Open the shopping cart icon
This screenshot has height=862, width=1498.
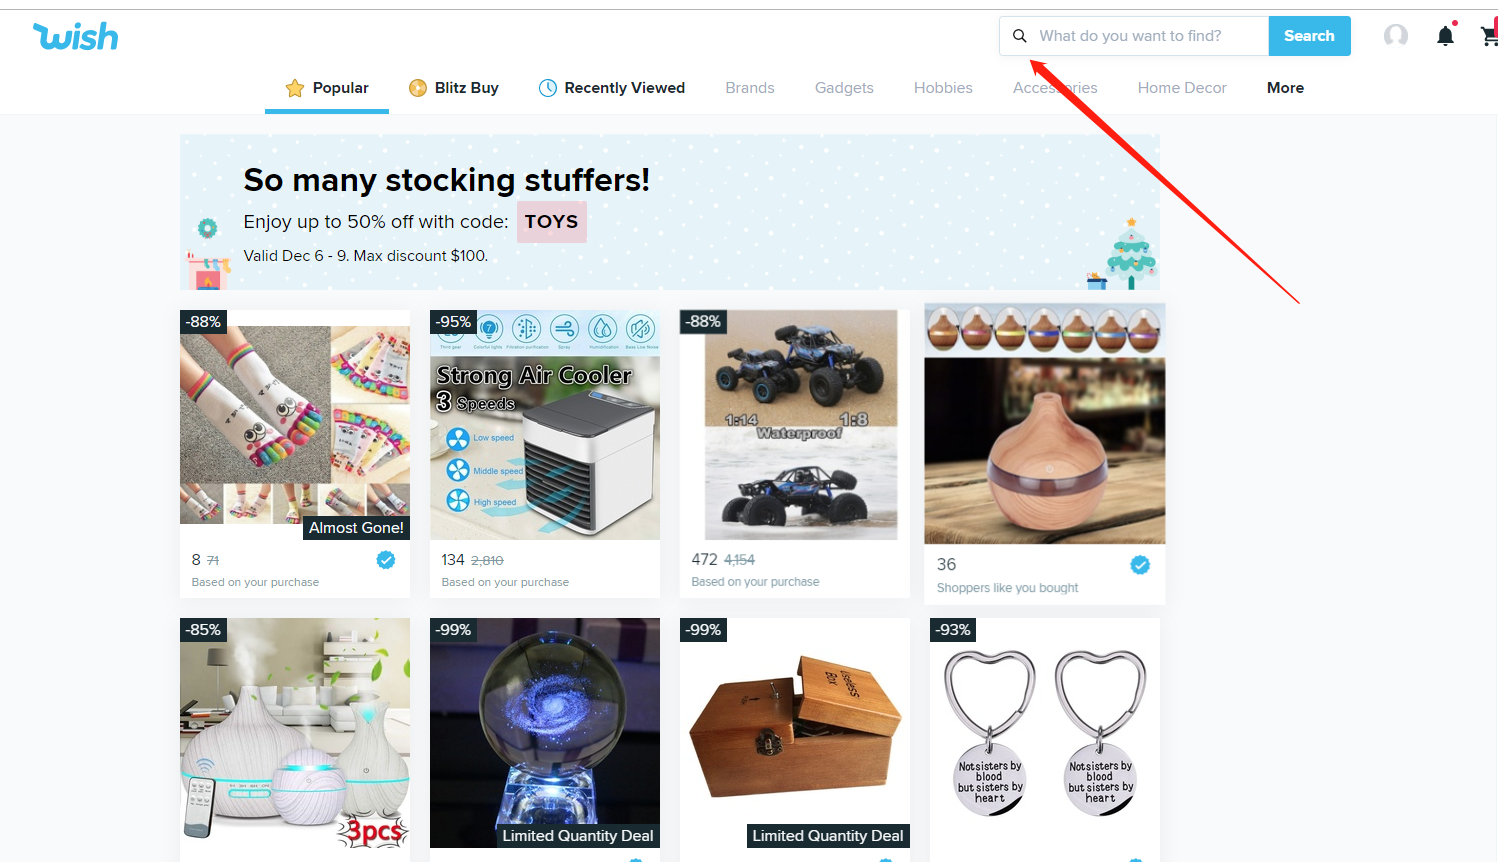point(1489,36)
